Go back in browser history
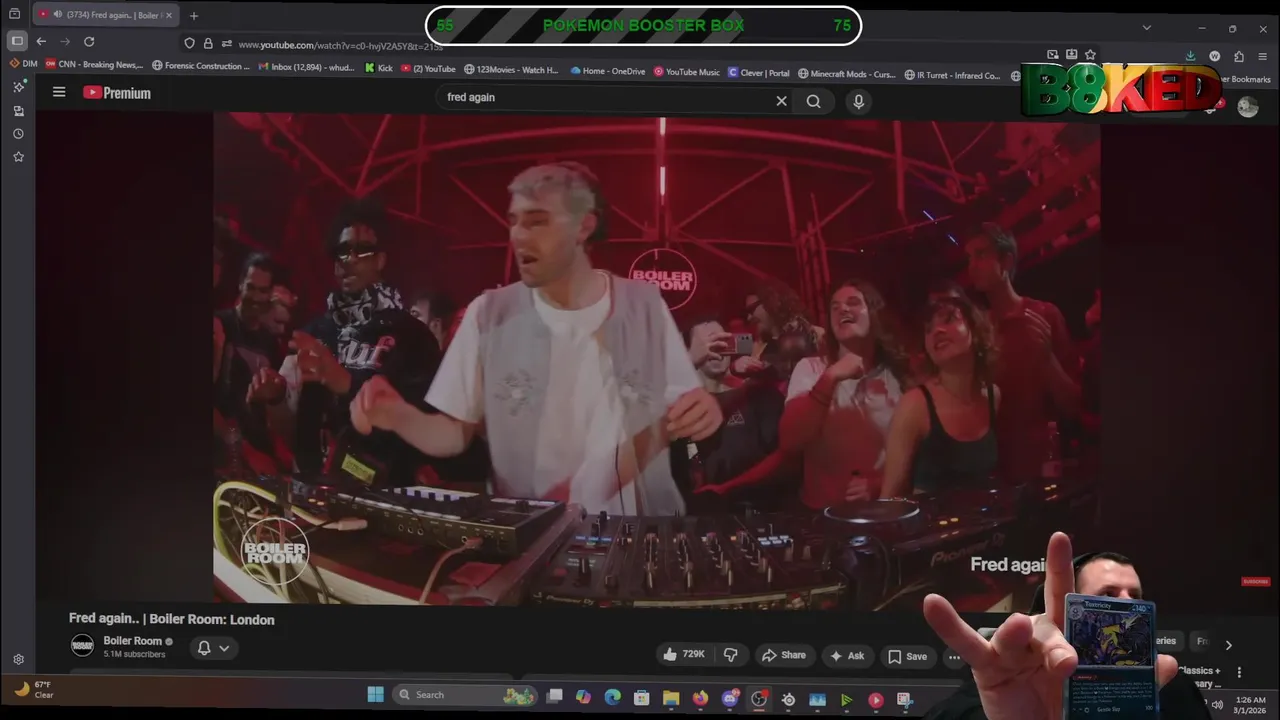1280x720 pixels. click(41, 41)
